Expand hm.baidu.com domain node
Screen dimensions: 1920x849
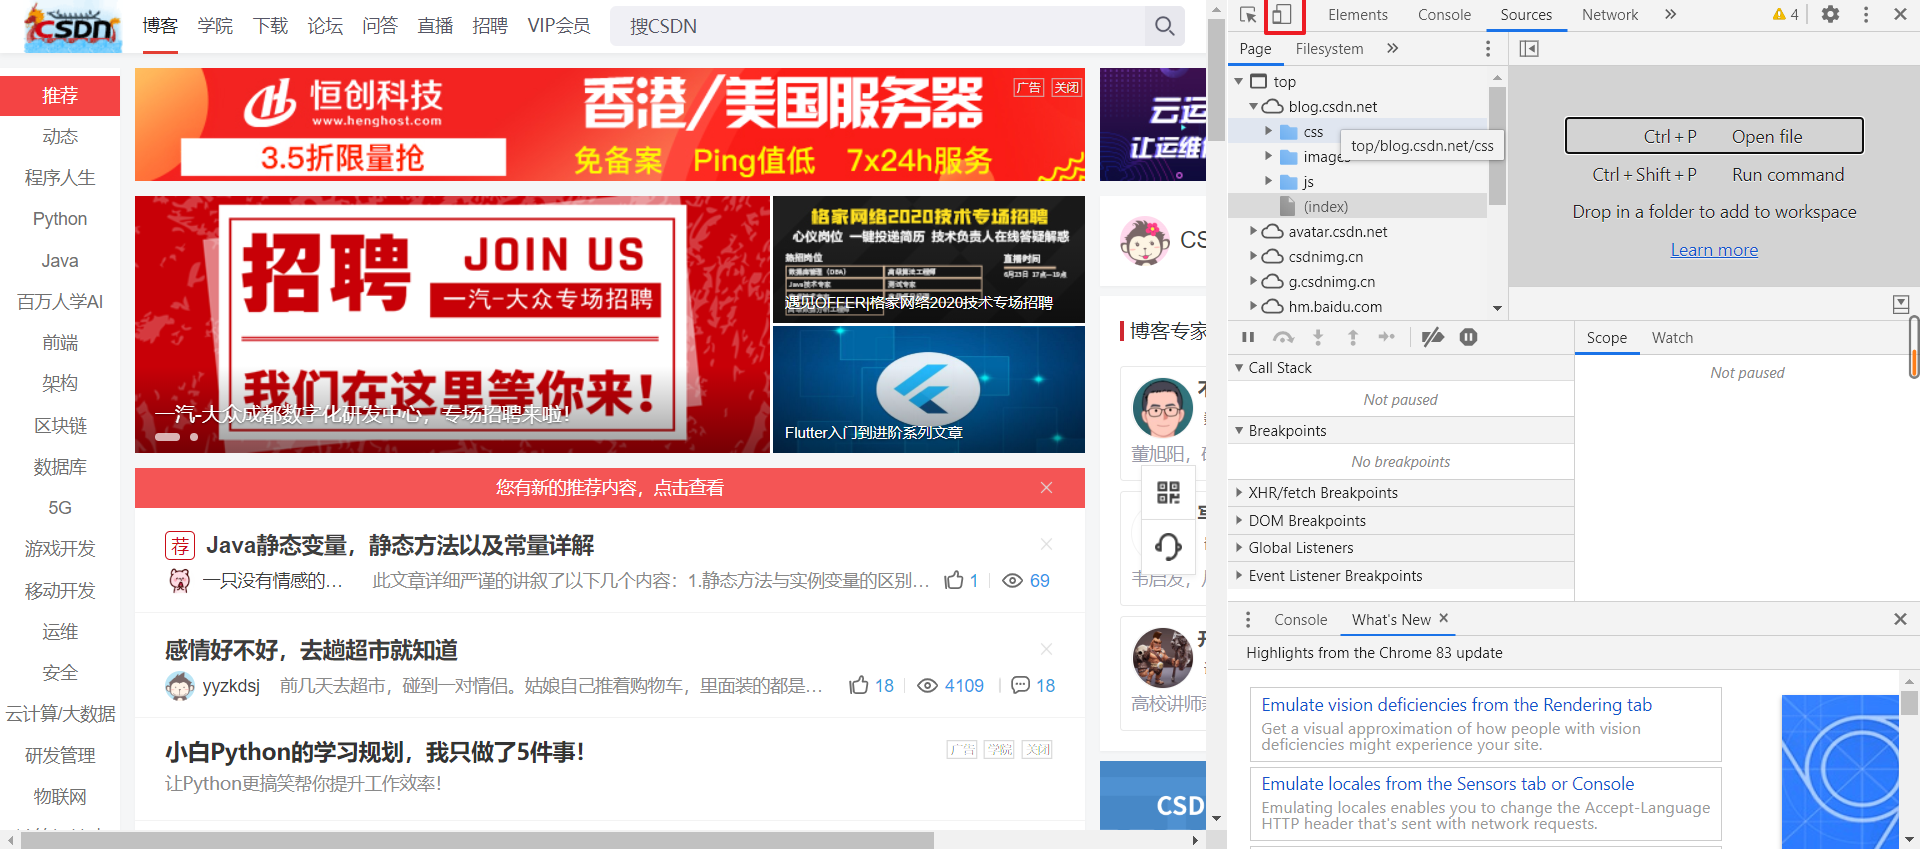point(1253,306)
